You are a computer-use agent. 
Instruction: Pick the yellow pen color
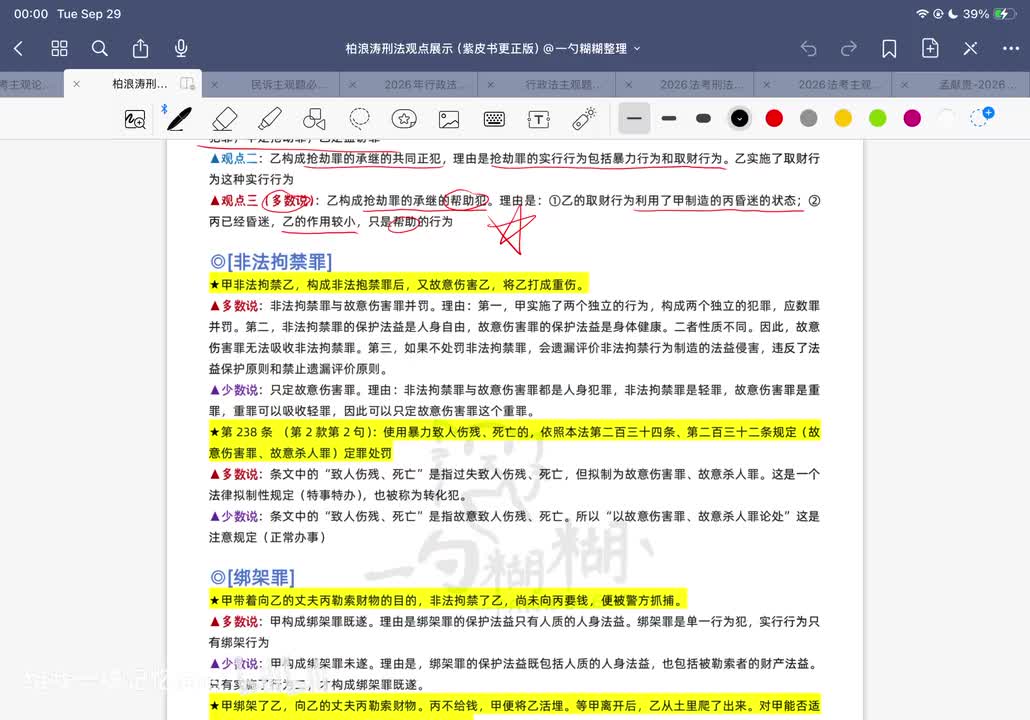(843, 118)
